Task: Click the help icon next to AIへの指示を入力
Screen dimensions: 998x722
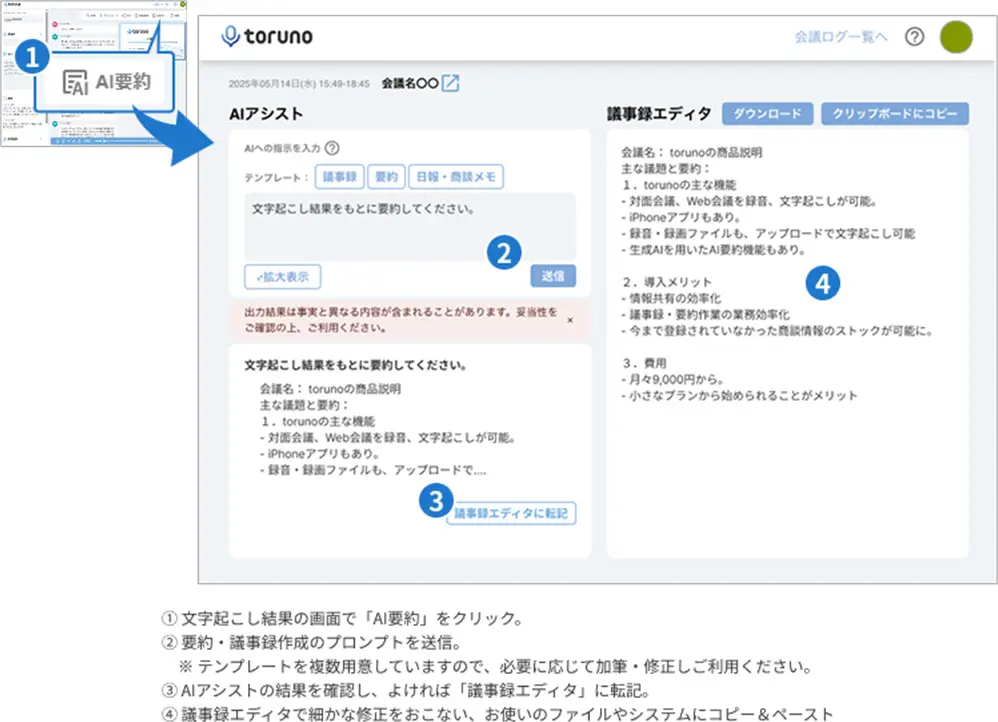Action: [332, 148]
